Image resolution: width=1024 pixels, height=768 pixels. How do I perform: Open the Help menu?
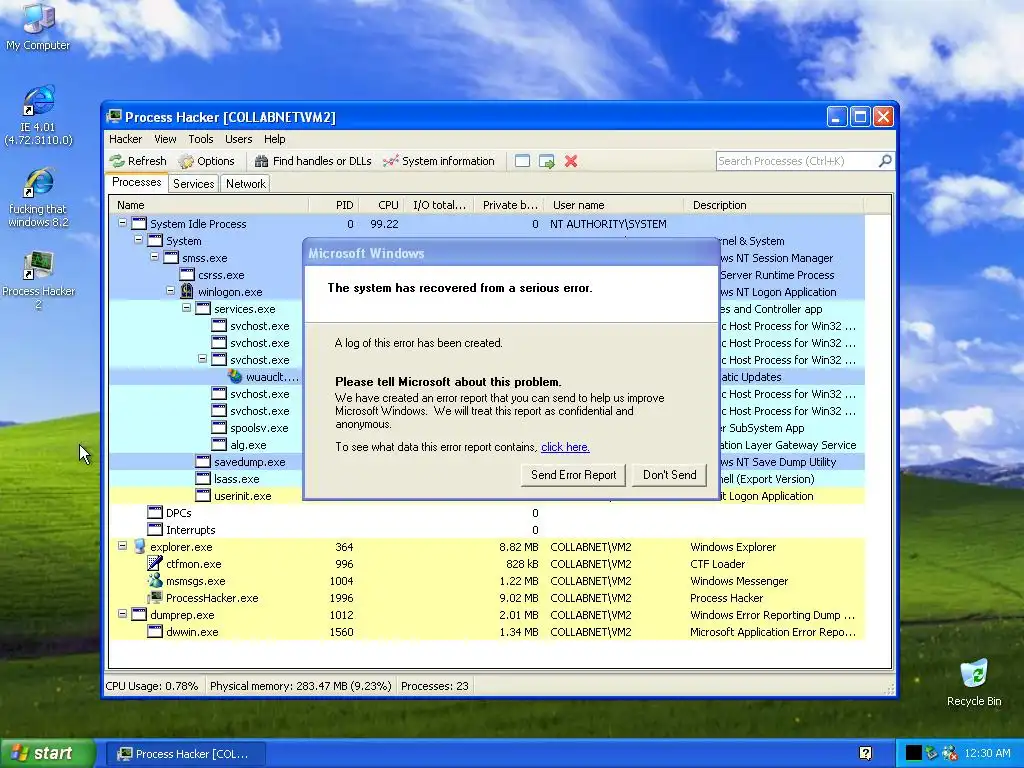coord(275,139)
